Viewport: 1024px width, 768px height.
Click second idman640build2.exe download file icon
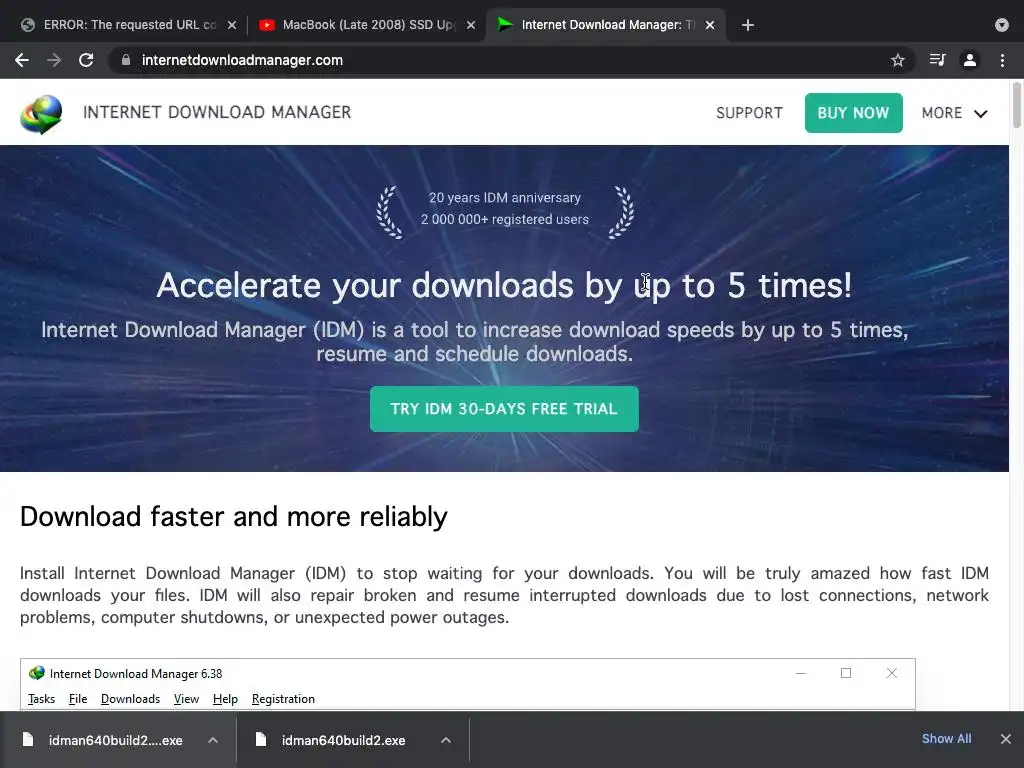(261, 739)
